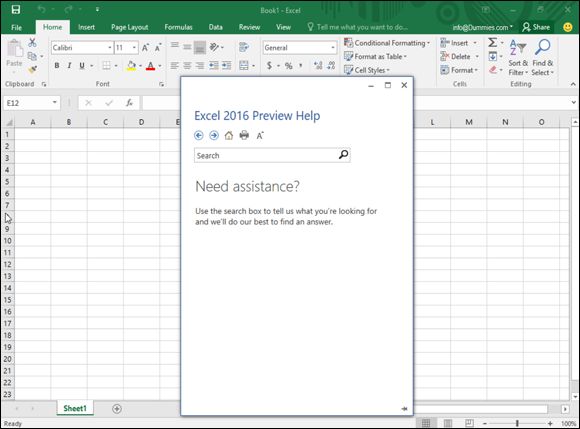
Task: Click the Share button
Action: [x=536, y=27]
